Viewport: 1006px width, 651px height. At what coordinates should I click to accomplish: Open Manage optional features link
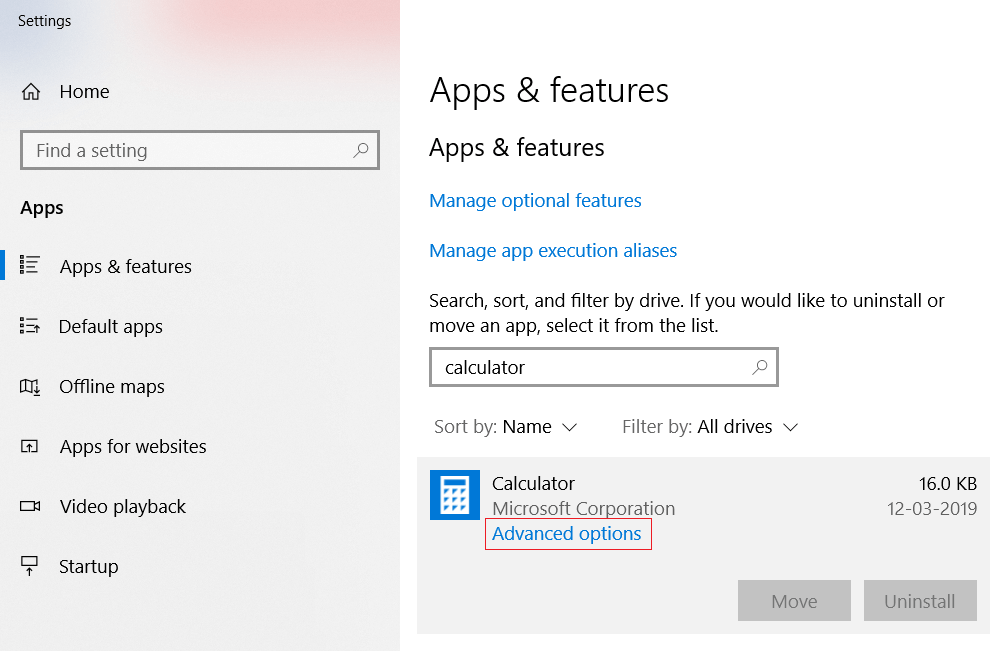click(x=535, y=201)
